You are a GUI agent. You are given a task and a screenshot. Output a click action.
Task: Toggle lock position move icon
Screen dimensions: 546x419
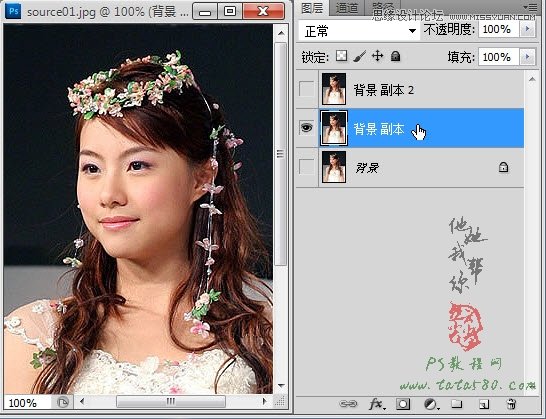pos(377,56)
